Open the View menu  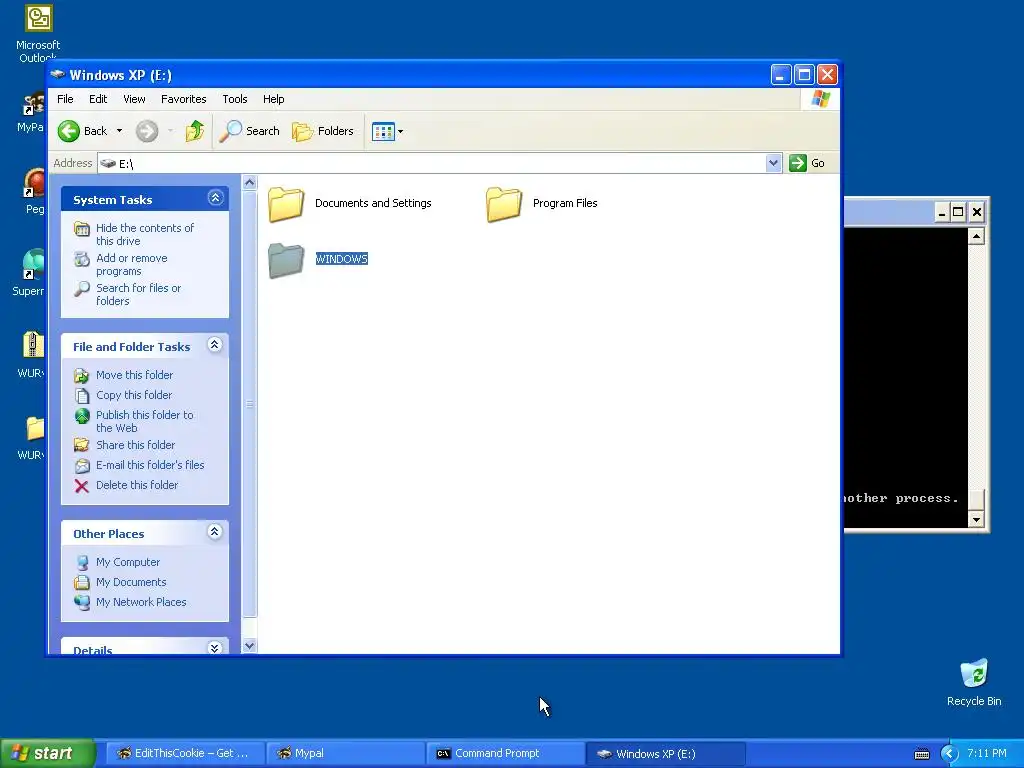click(134, 99)
